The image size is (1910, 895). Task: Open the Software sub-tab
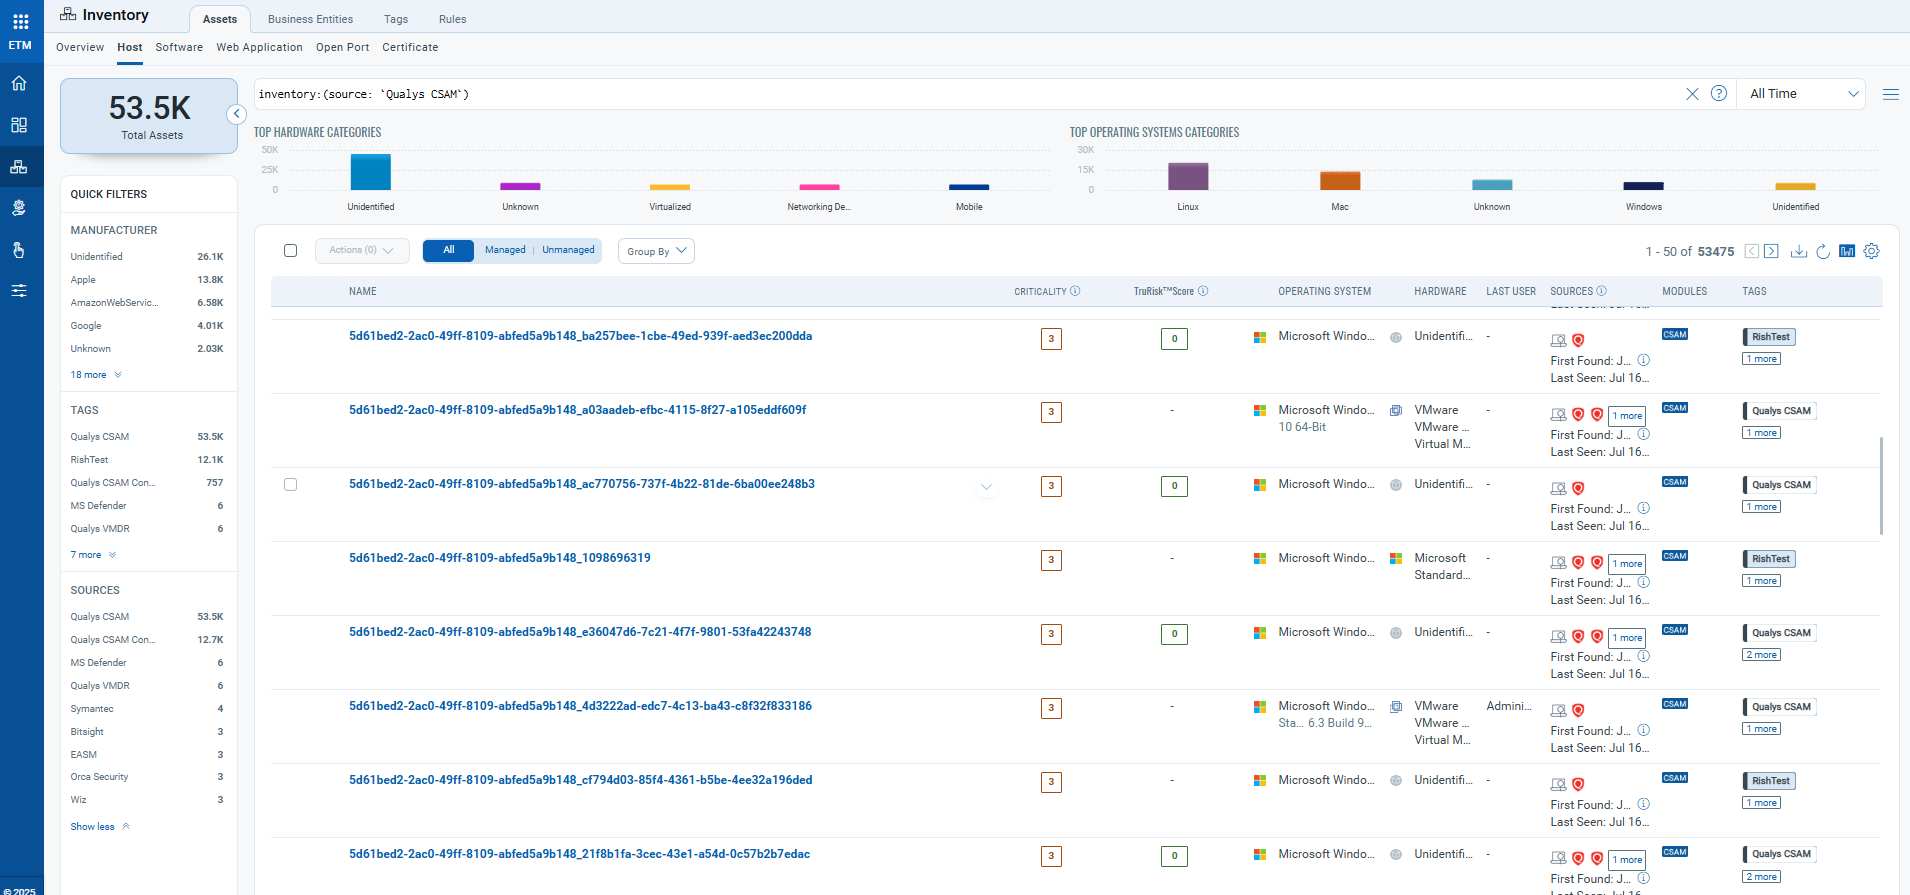click(179, 47)
